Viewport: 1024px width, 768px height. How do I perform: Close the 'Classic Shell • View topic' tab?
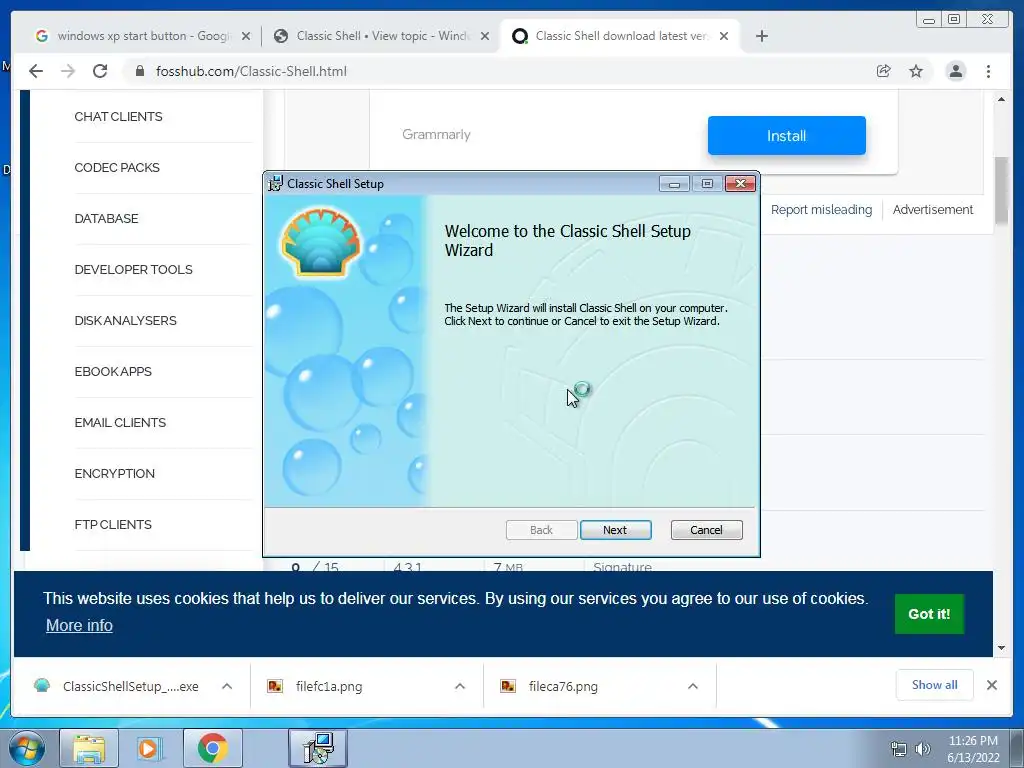(485, 36)
